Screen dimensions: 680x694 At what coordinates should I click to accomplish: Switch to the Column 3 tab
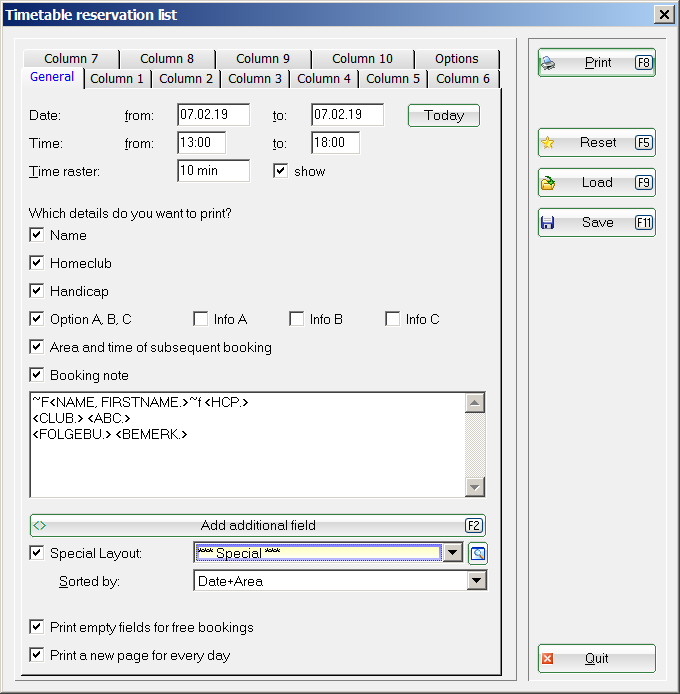255,78
